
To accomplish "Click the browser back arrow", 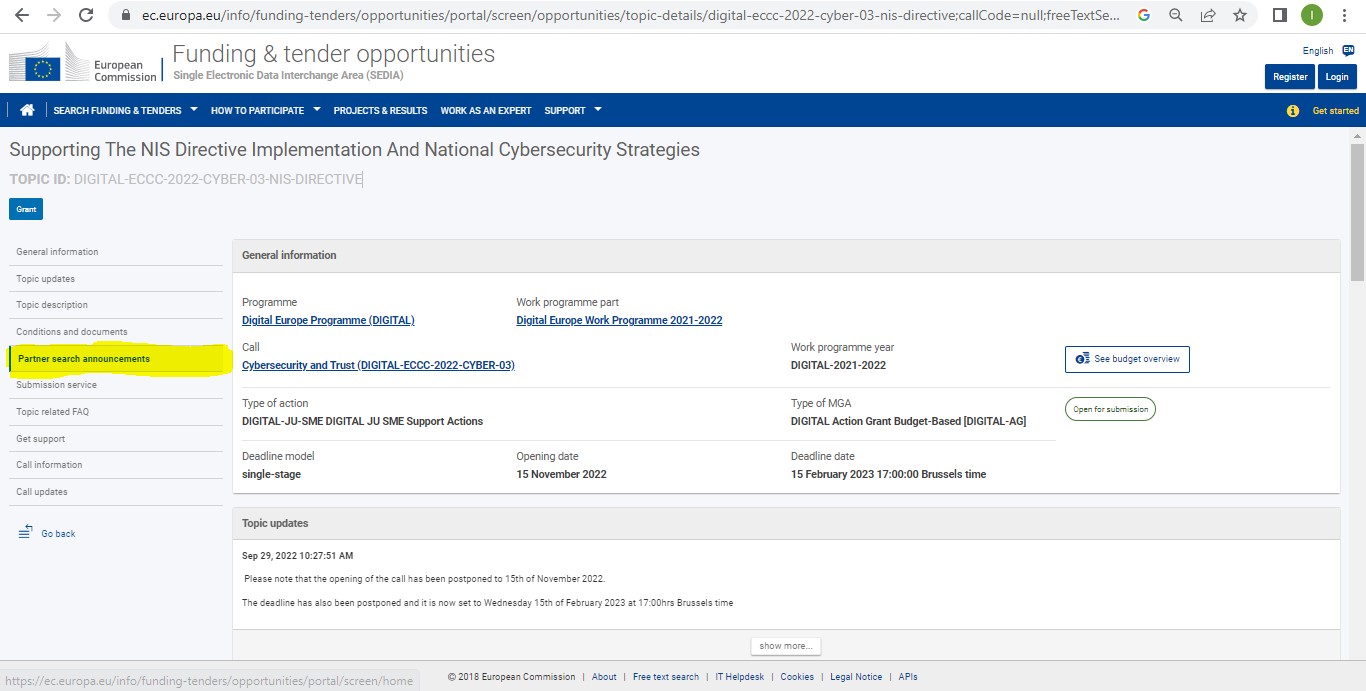I will click(21, 15).
